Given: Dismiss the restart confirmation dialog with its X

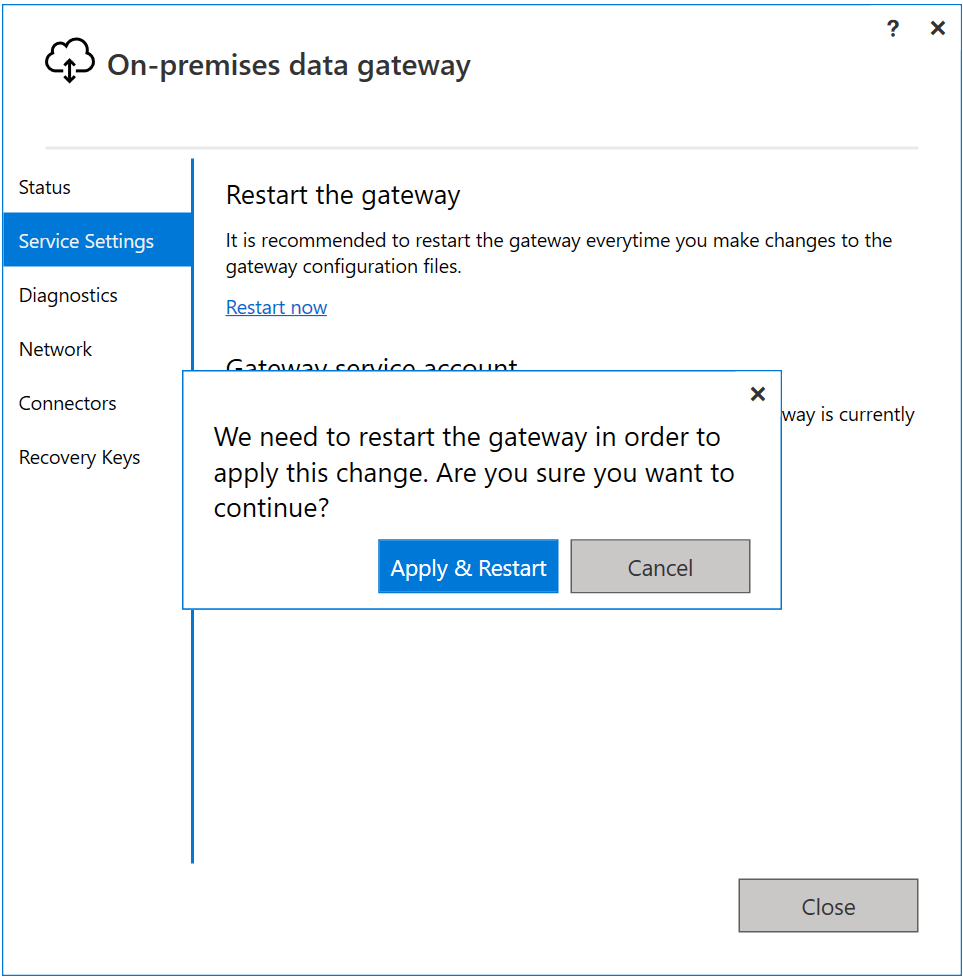Looking at the screenshot, I should coord(758,394).
